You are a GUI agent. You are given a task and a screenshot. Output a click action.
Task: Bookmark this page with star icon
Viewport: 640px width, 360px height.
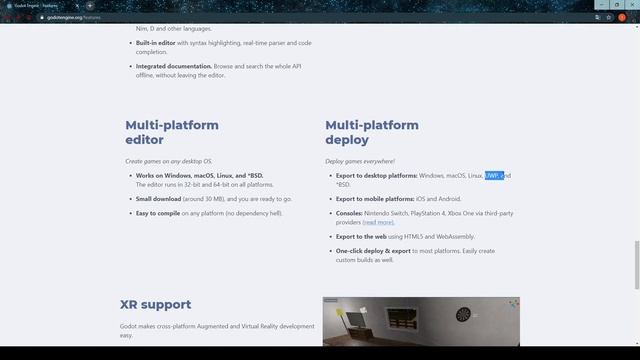pos(609,18)
